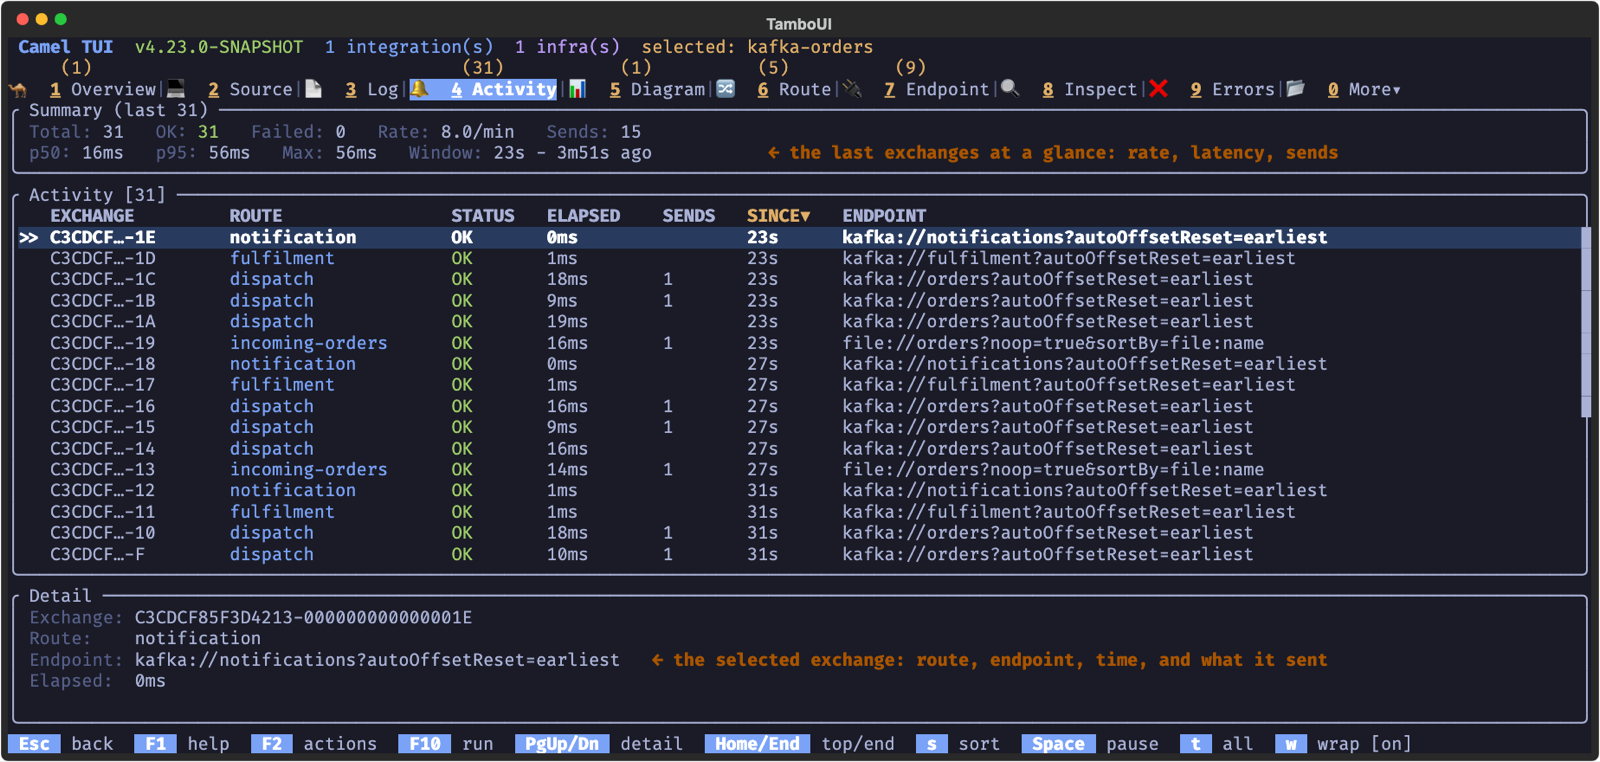Click the Activity table scrollbar thumb
This screenshot has width=1600, height=762.
1585,322
